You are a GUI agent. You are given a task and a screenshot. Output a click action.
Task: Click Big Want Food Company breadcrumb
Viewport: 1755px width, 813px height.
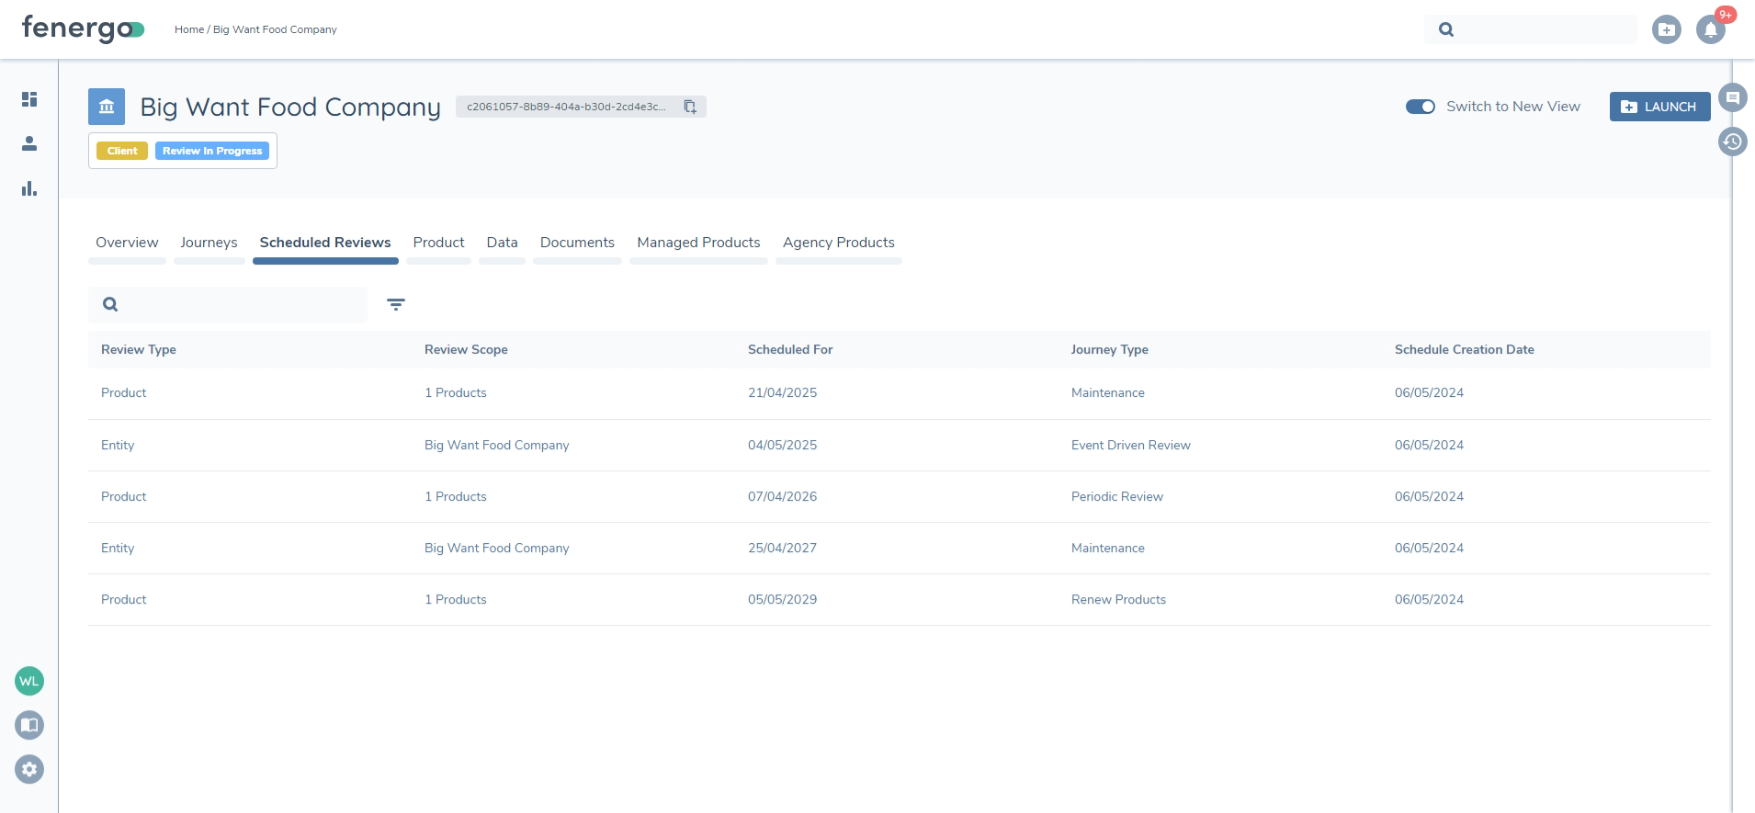pyautogui.click(x=275, y=29)
